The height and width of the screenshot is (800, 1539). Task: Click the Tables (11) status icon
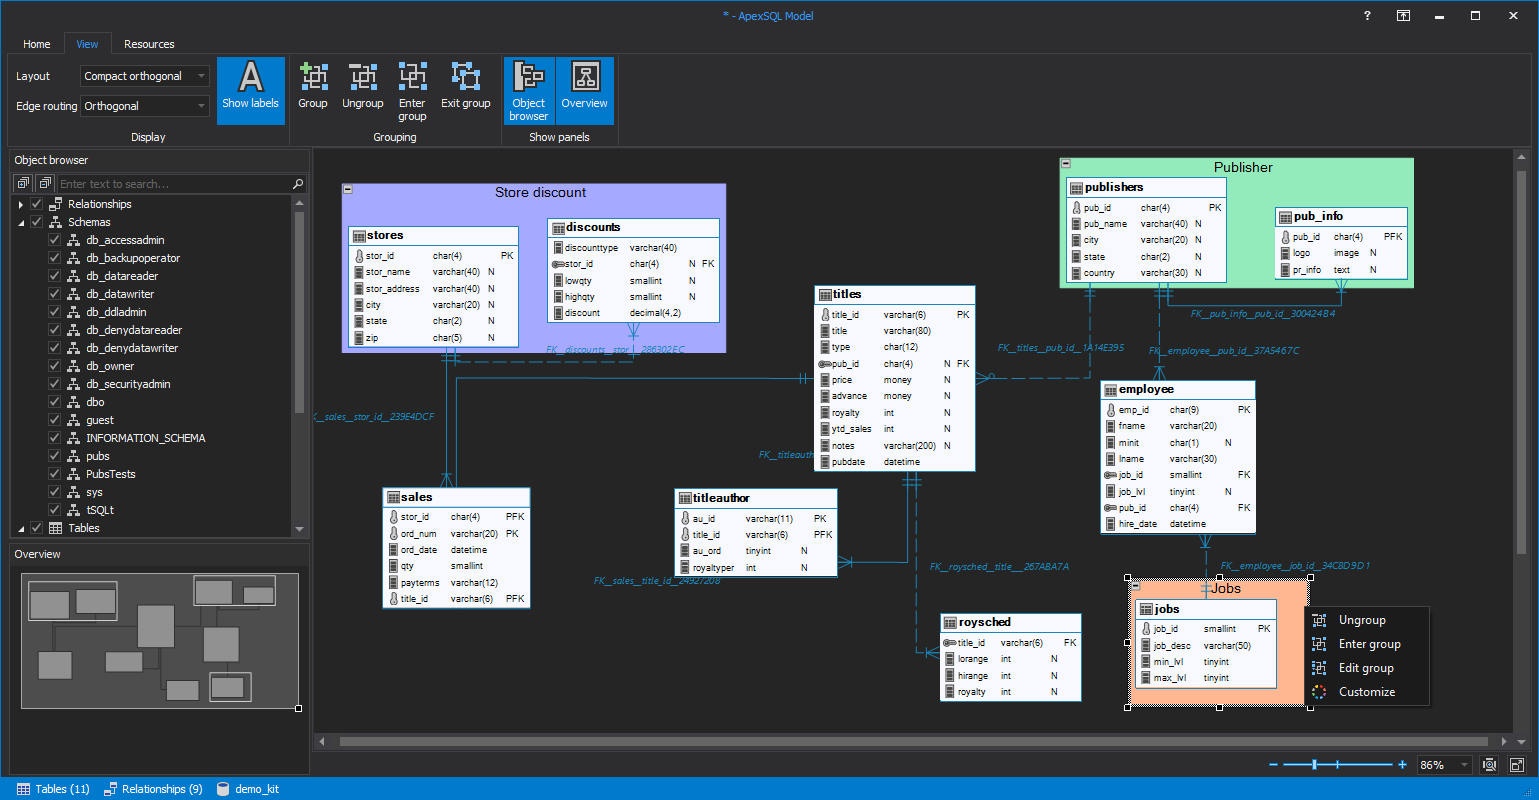[x=24, y=789]
